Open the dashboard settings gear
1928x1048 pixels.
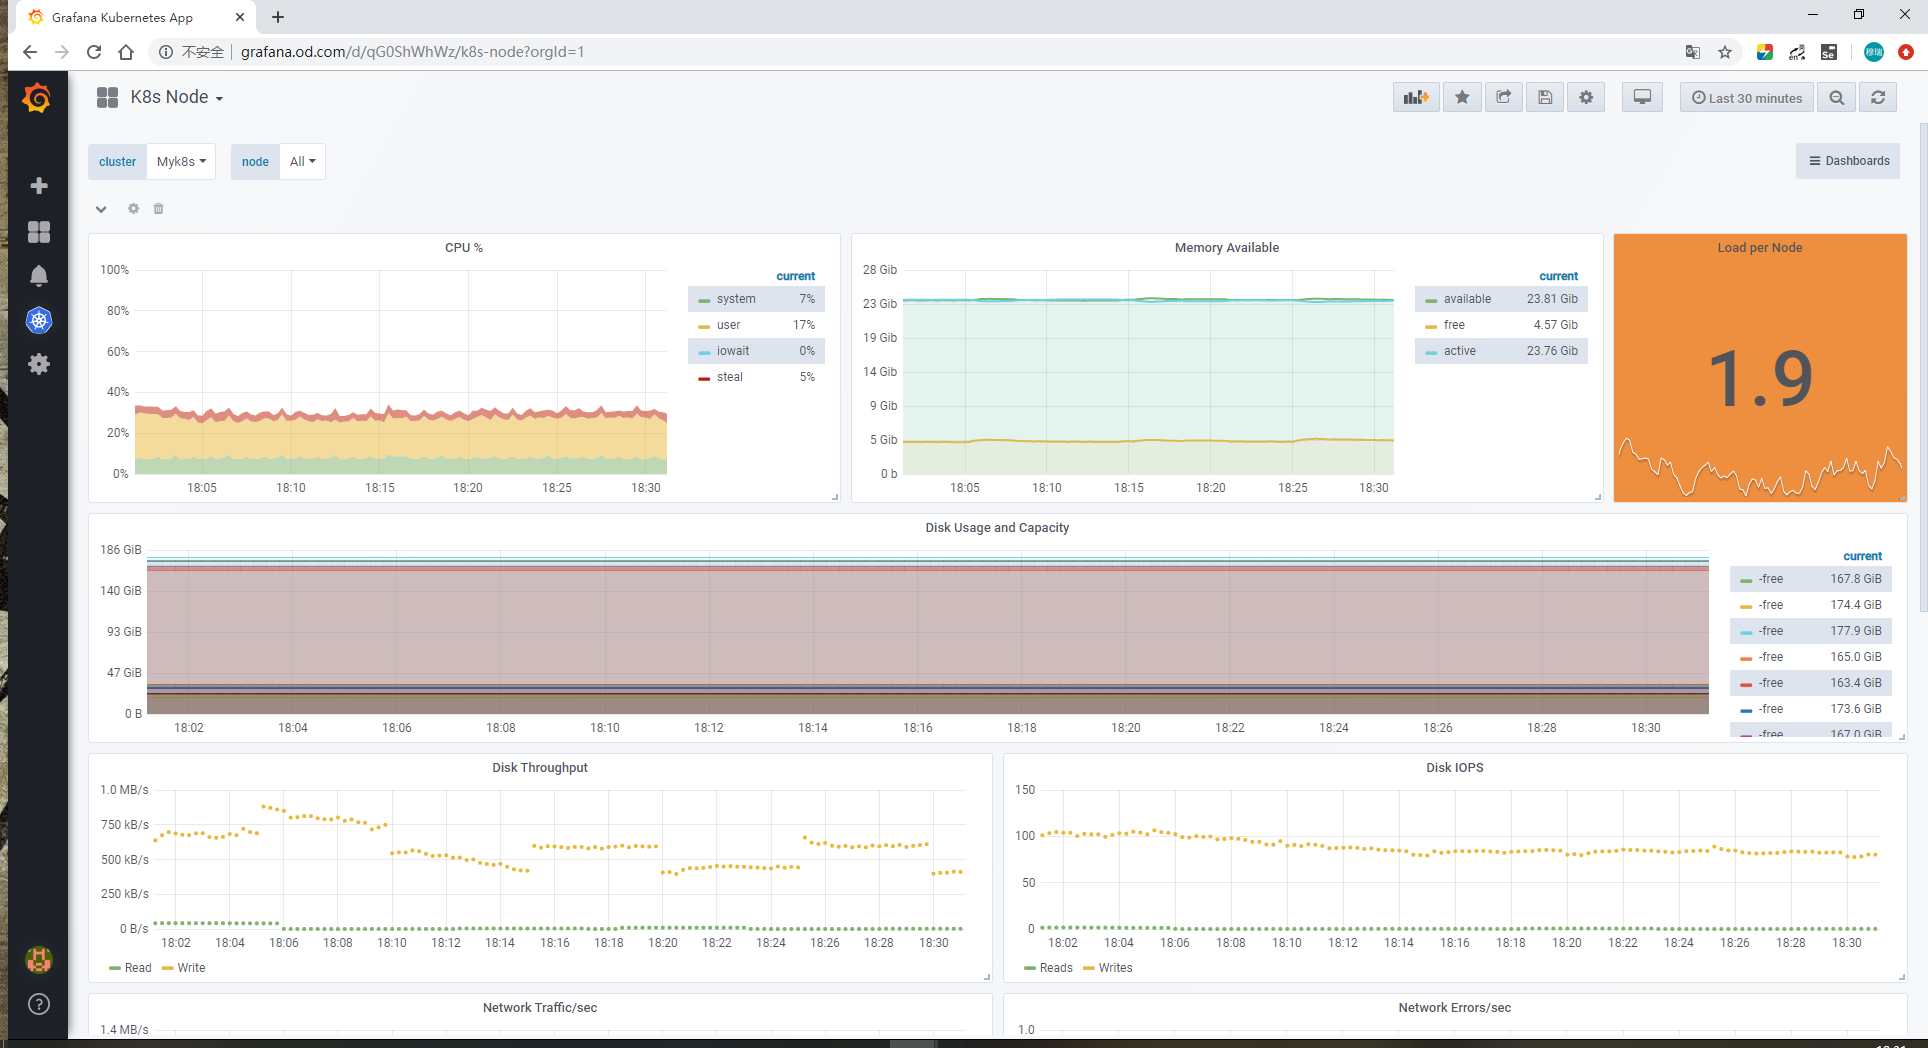point(1586,97)
